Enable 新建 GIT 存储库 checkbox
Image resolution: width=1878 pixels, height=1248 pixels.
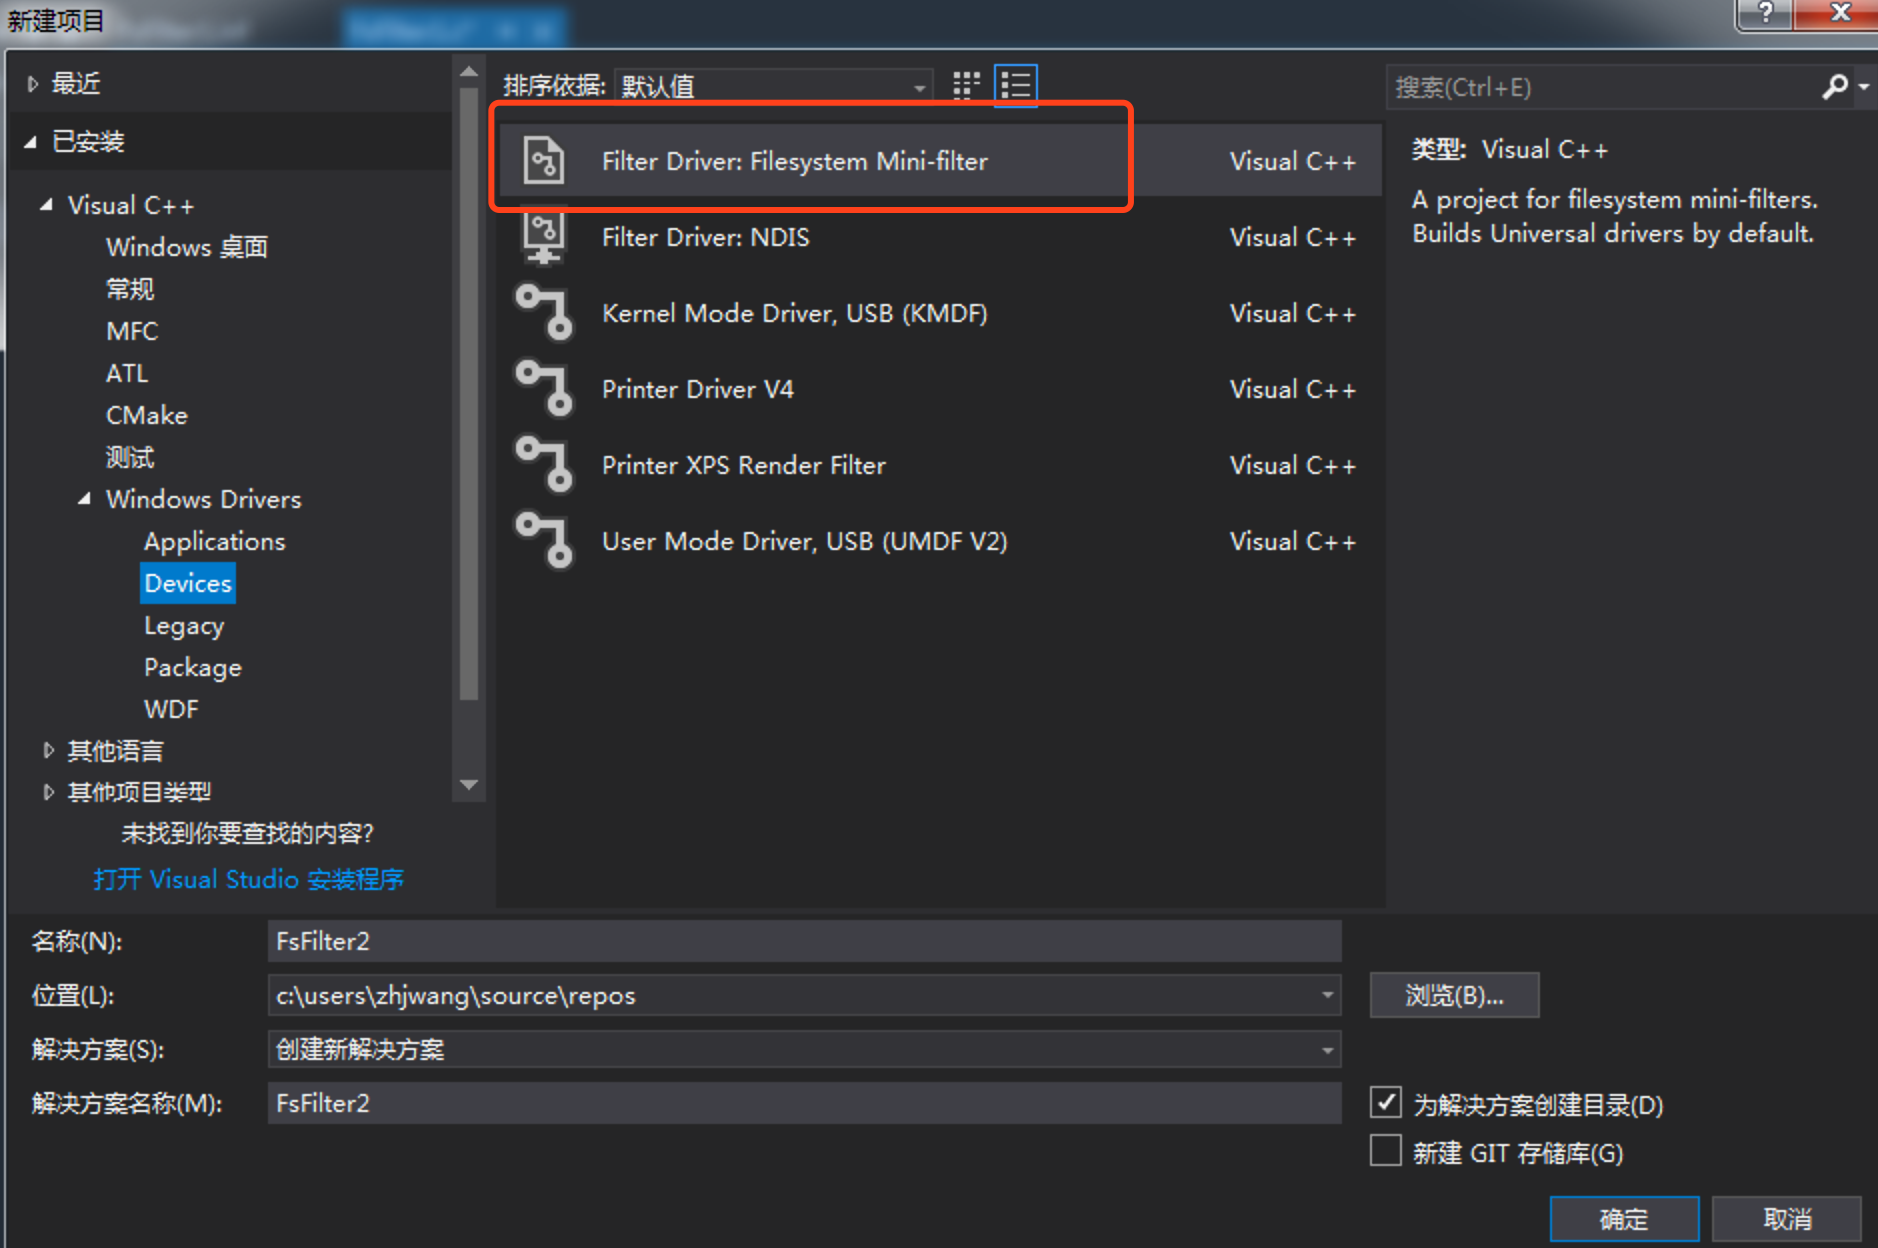click(1386, 1151)
